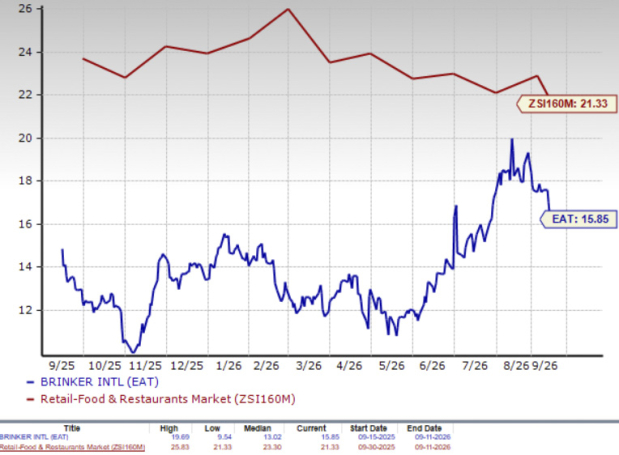Click the 16 y-axis label
The height and width of the screenshot is (455, 619).
click(x=25, y=224)
